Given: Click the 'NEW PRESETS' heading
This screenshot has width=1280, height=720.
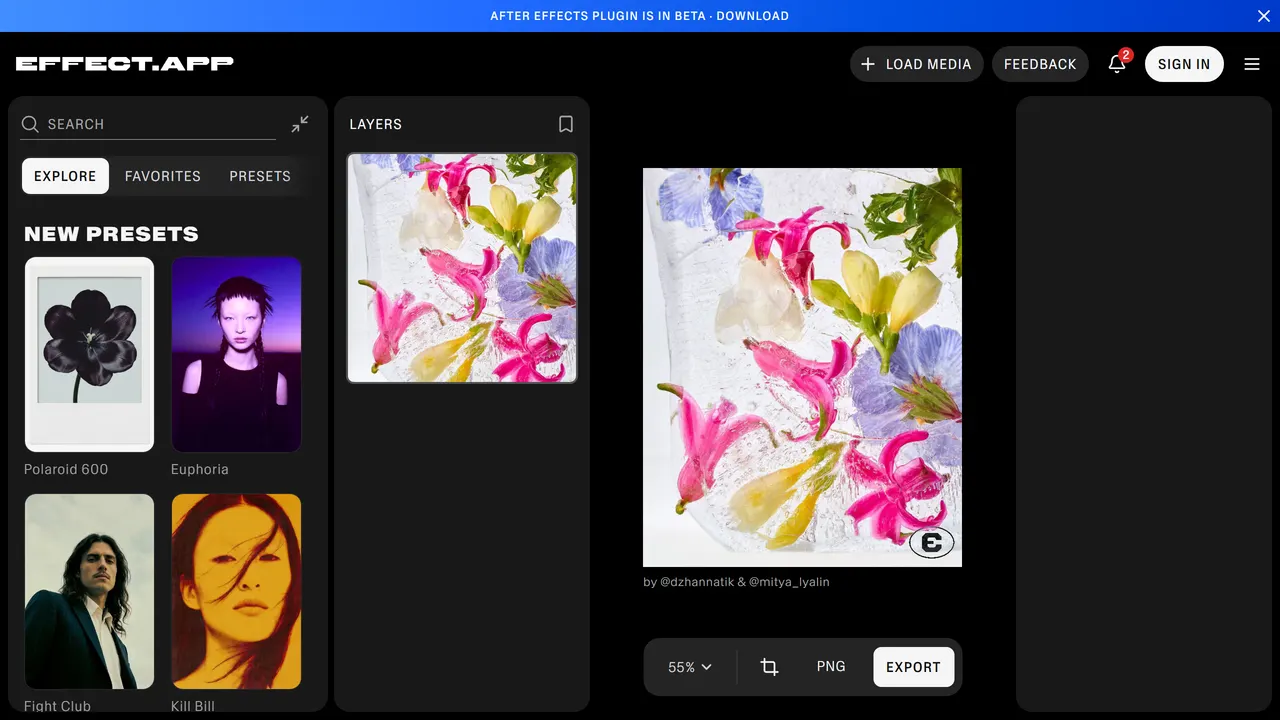Looking at the screenshot, I should coord(111,234).
